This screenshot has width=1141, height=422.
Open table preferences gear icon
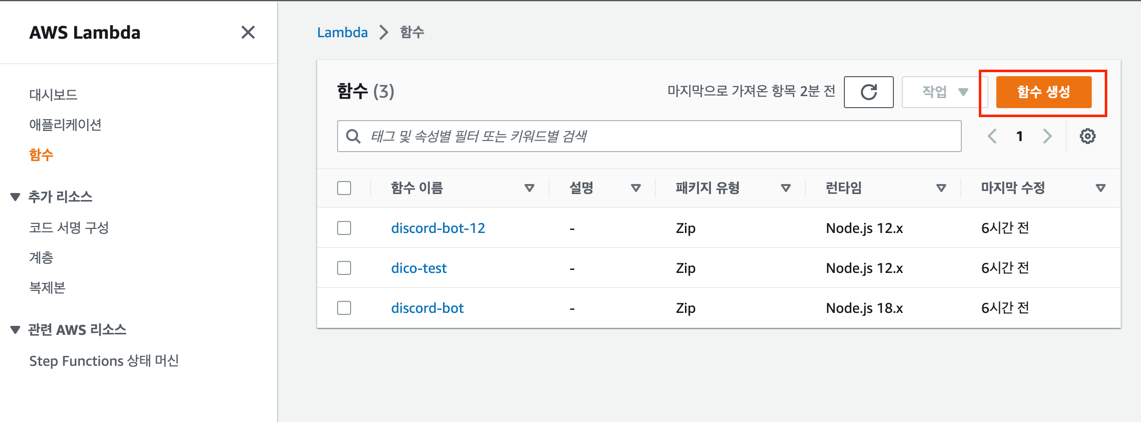(1088, 136)
